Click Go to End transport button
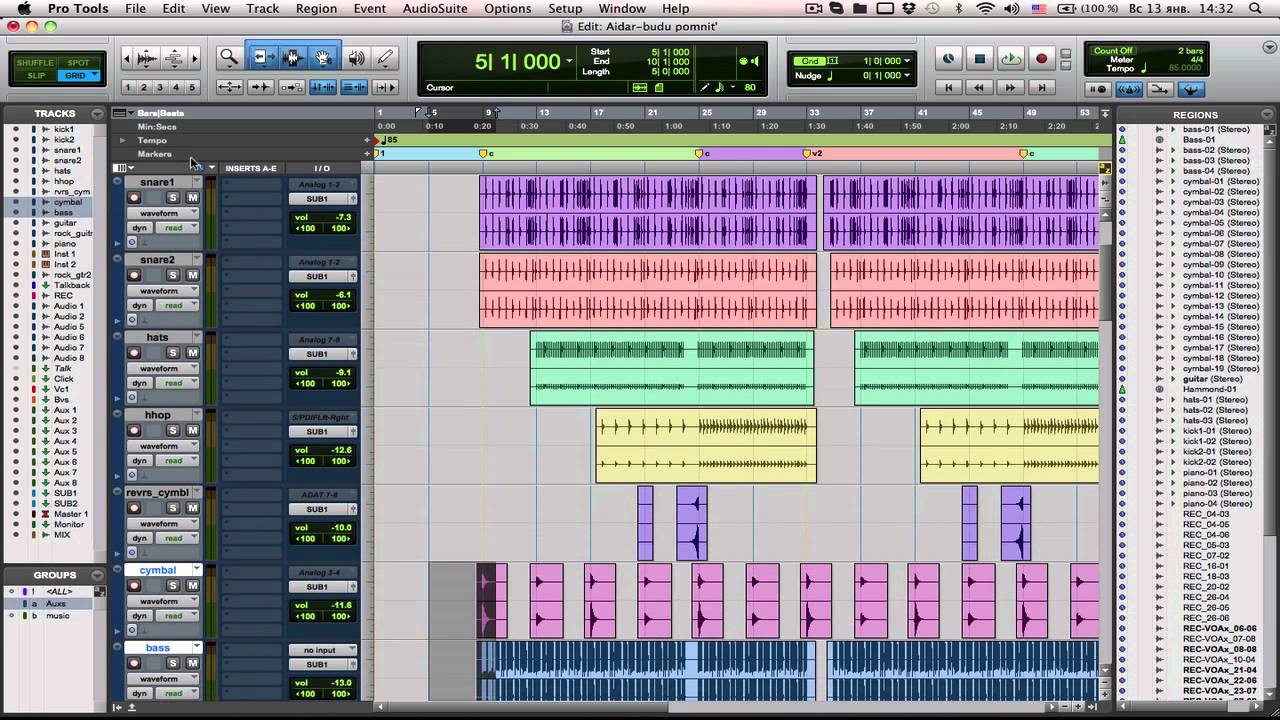This screenshot has height=720, width=1280. pos(1041,88)
